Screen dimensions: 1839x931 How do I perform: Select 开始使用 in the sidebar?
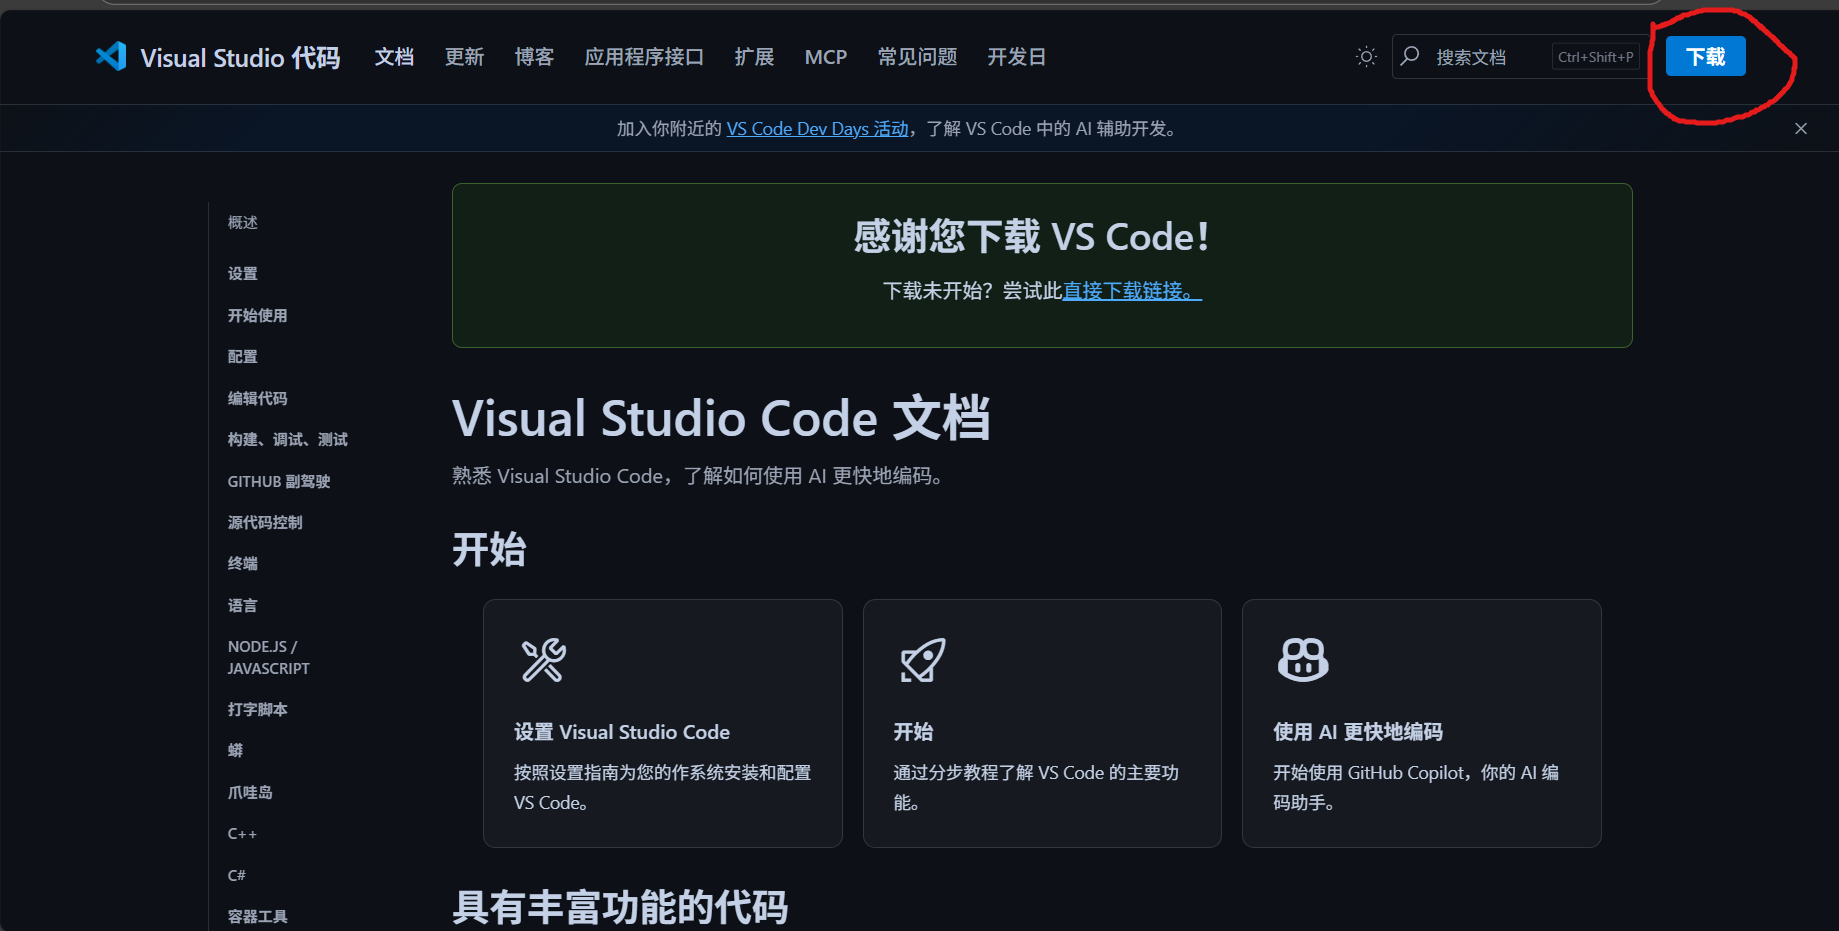click(257, 315)
